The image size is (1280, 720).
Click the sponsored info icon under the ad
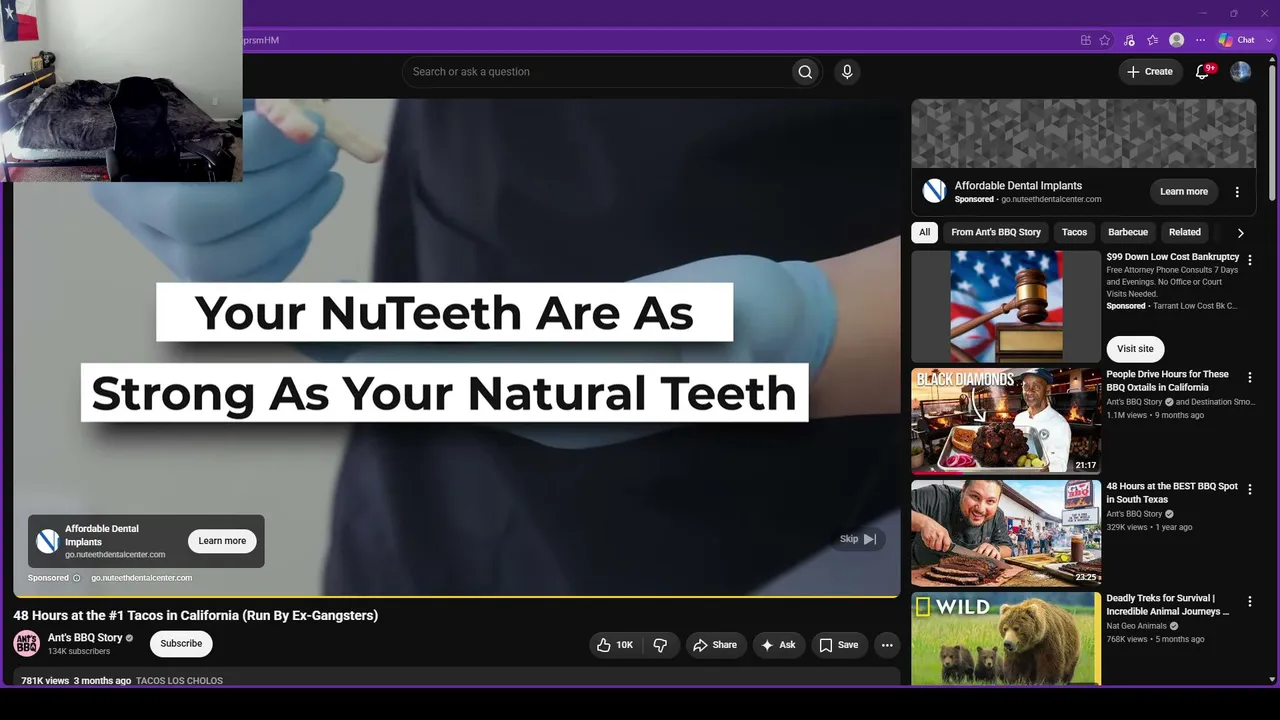click(76, 578)
